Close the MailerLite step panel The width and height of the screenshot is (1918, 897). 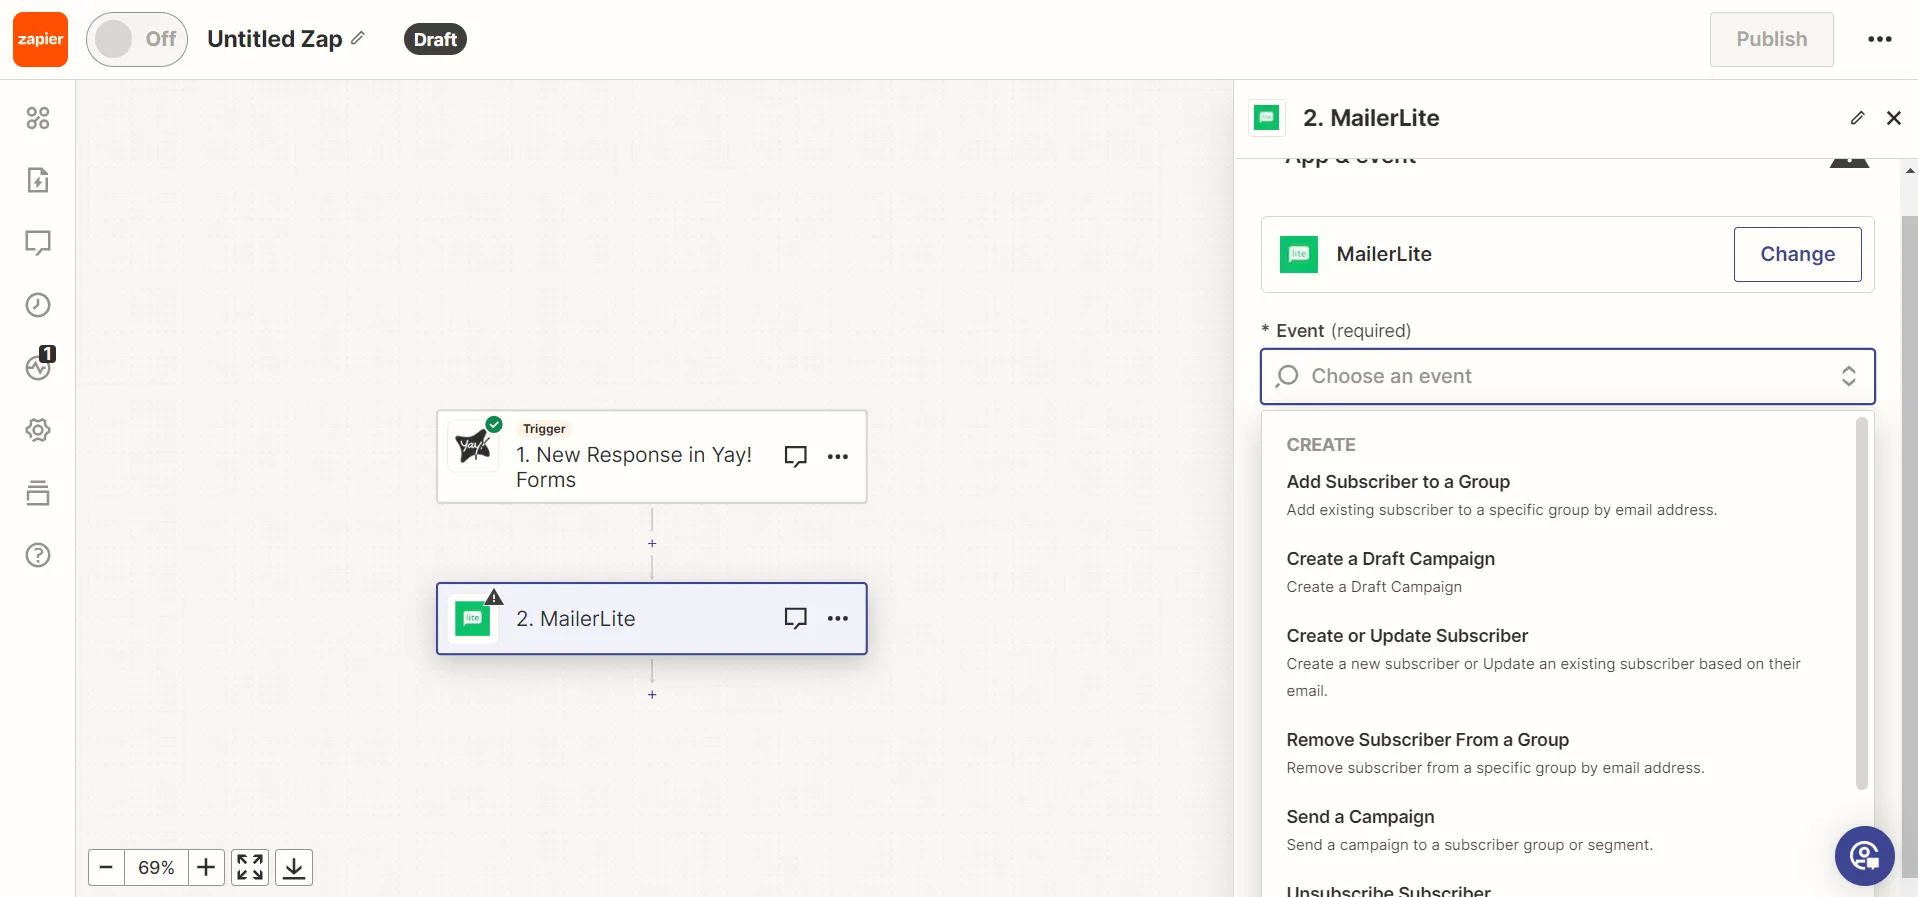tap(1894, 118)
